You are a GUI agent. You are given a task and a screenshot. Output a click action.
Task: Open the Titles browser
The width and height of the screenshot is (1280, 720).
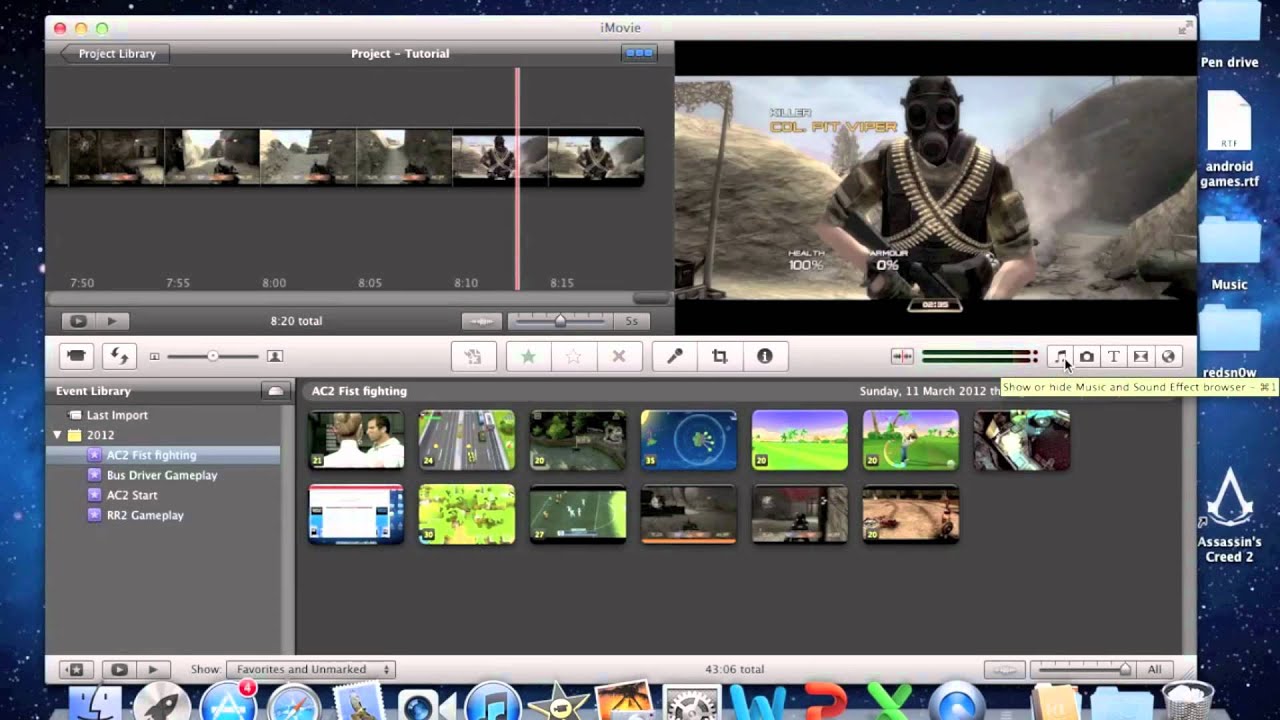pos(1114,356)
